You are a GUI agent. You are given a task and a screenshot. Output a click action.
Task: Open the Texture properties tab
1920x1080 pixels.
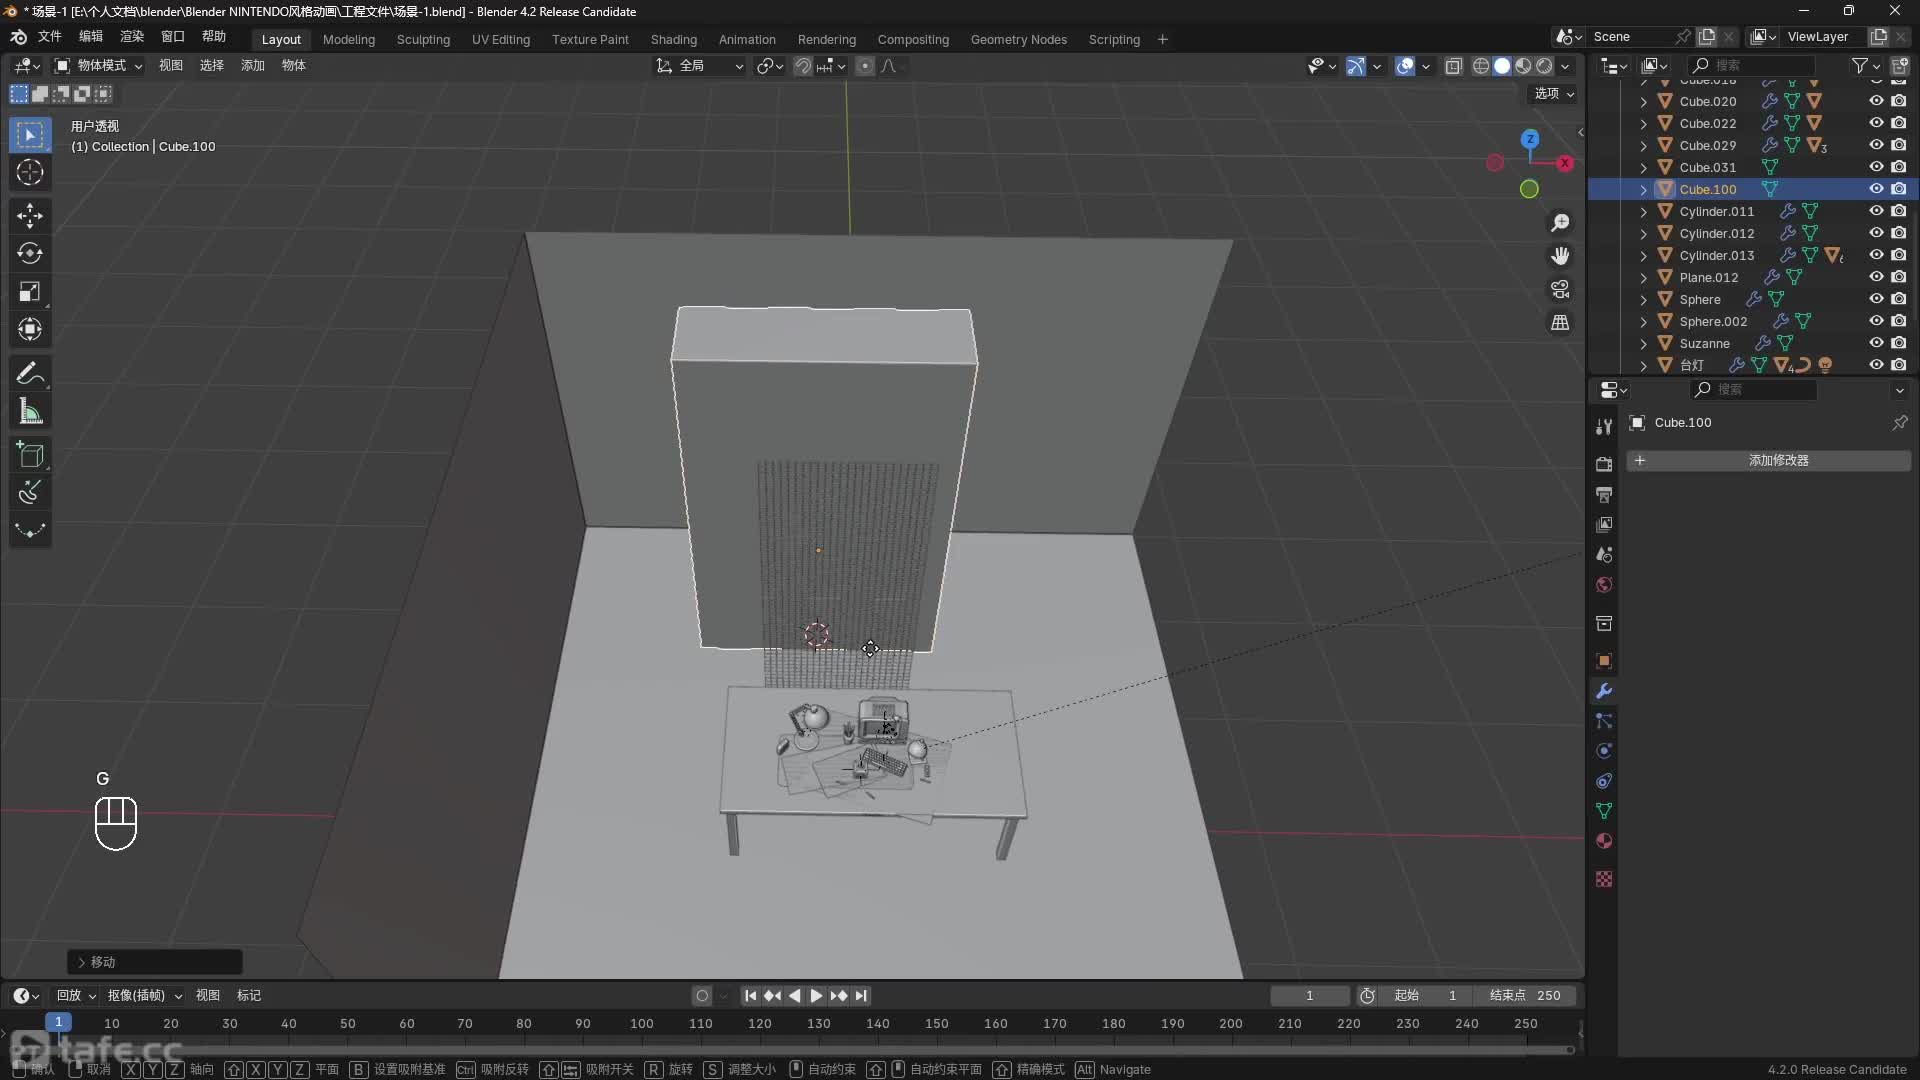1604,879
